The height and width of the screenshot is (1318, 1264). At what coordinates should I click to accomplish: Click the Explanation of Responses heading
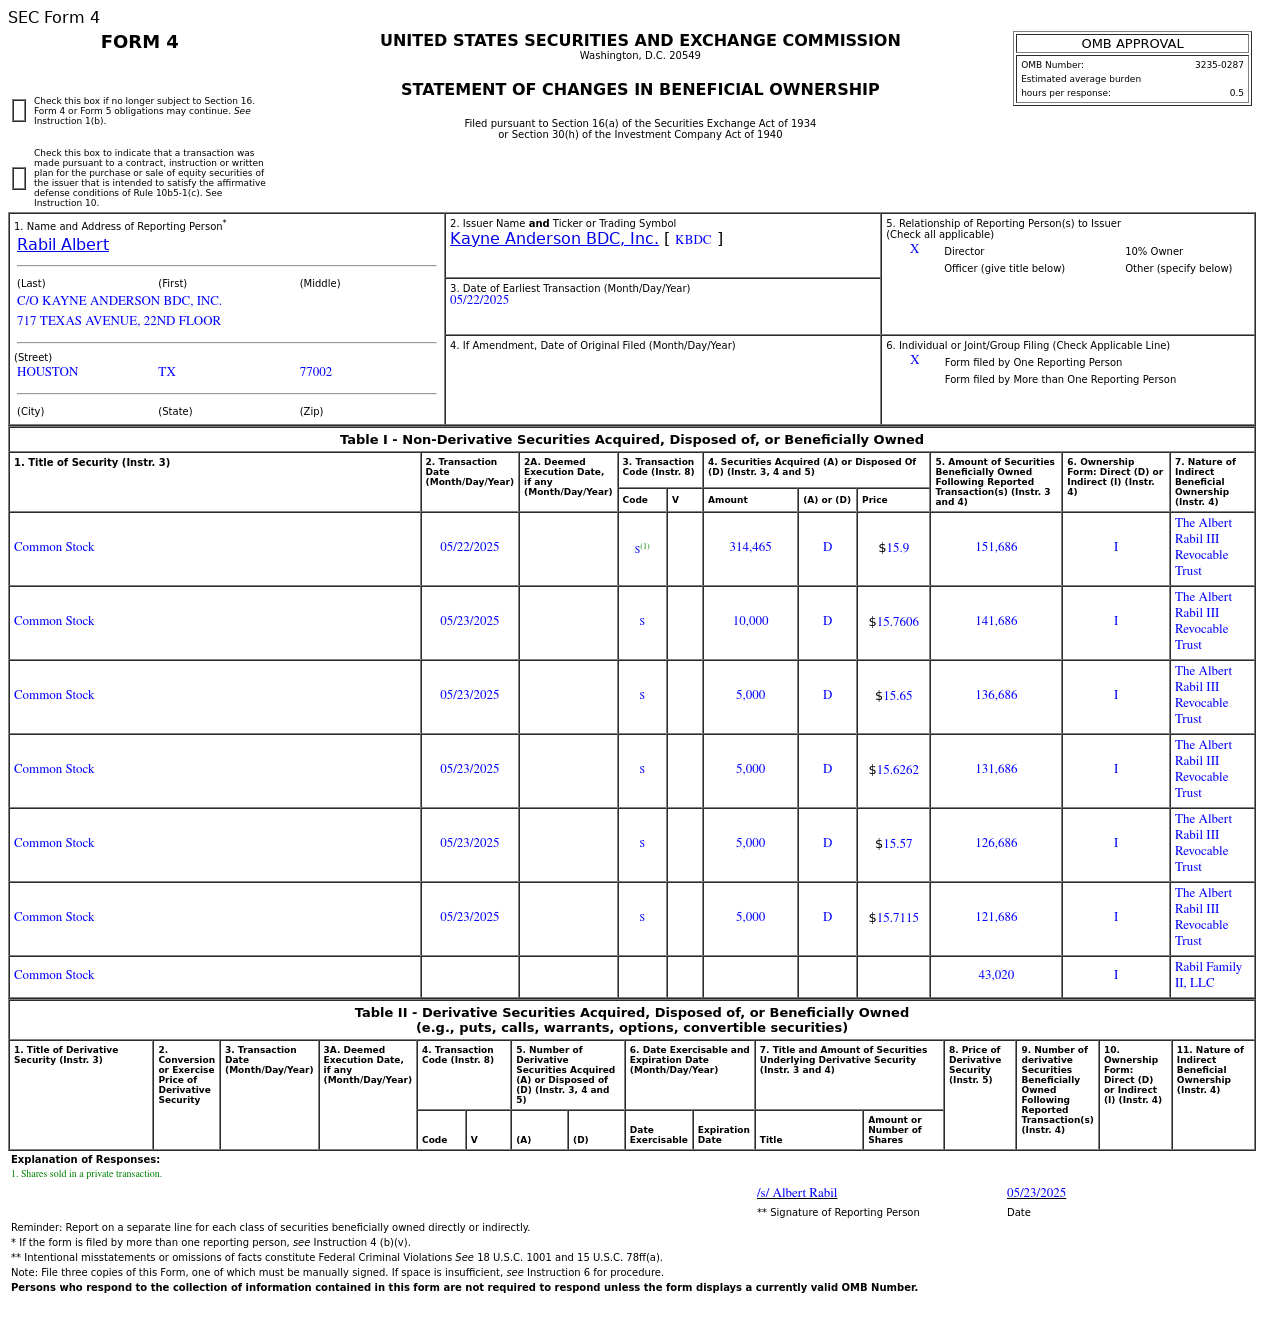[85, 1160]
